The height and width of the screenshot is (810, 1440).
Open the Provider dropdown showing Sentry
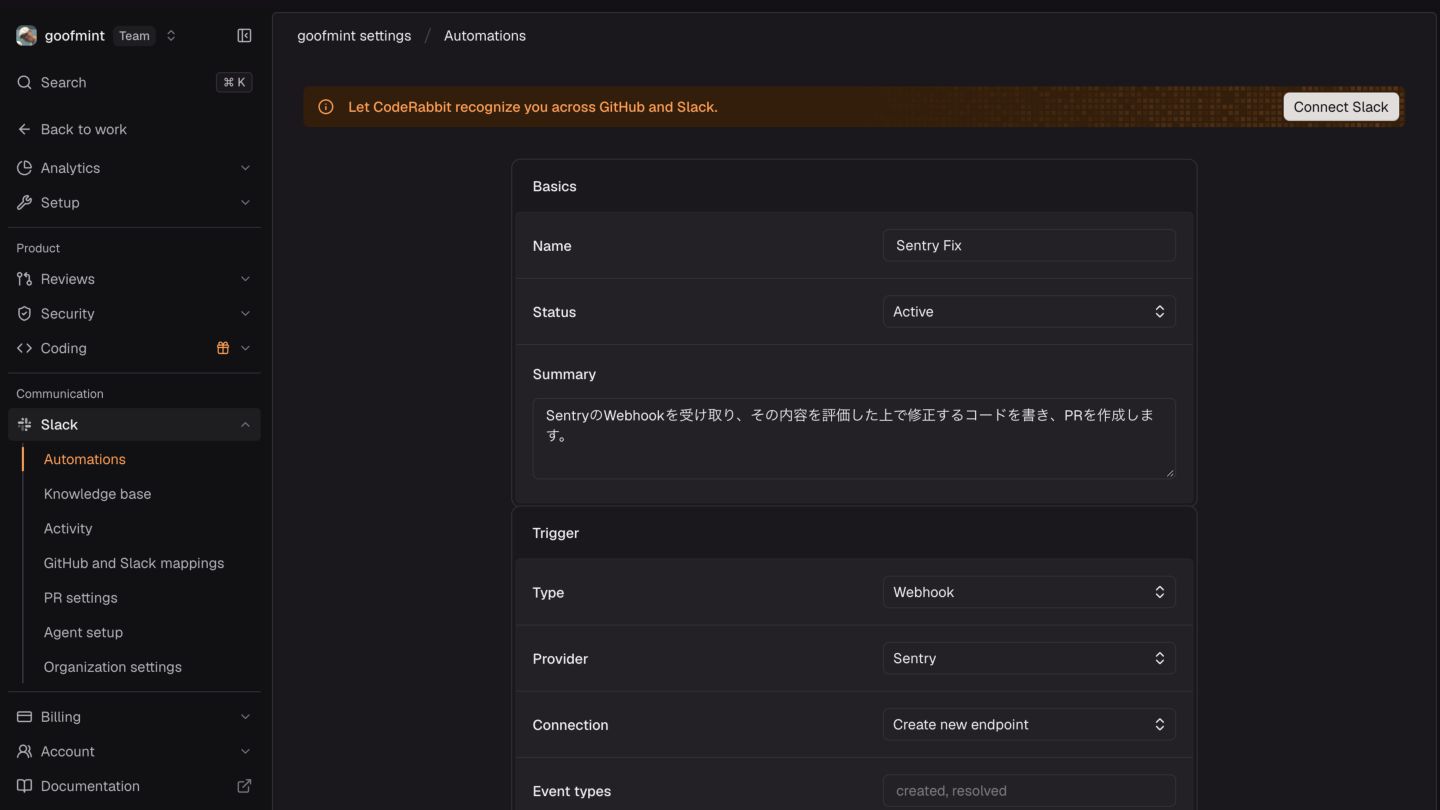(x=1028, y=658)
